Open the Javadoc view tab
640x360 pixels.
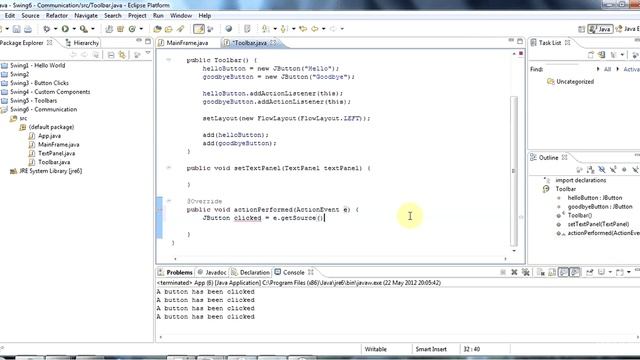pyautogui.click(x=212, y=272)
